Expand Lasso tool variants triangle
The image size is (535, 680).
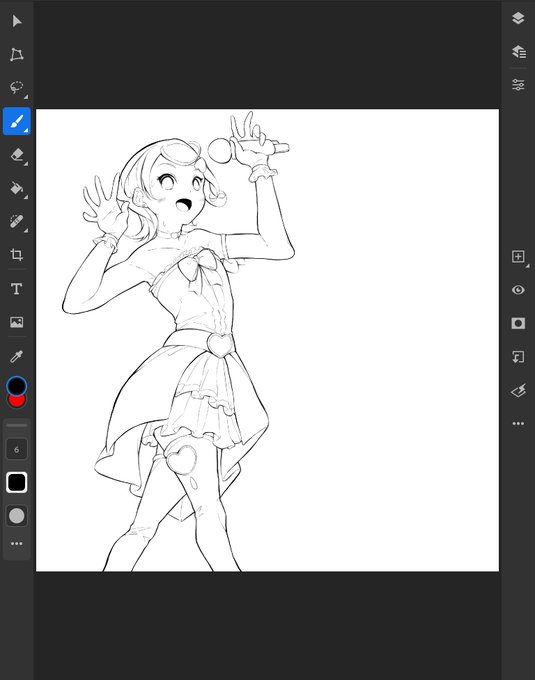point(26,97)
